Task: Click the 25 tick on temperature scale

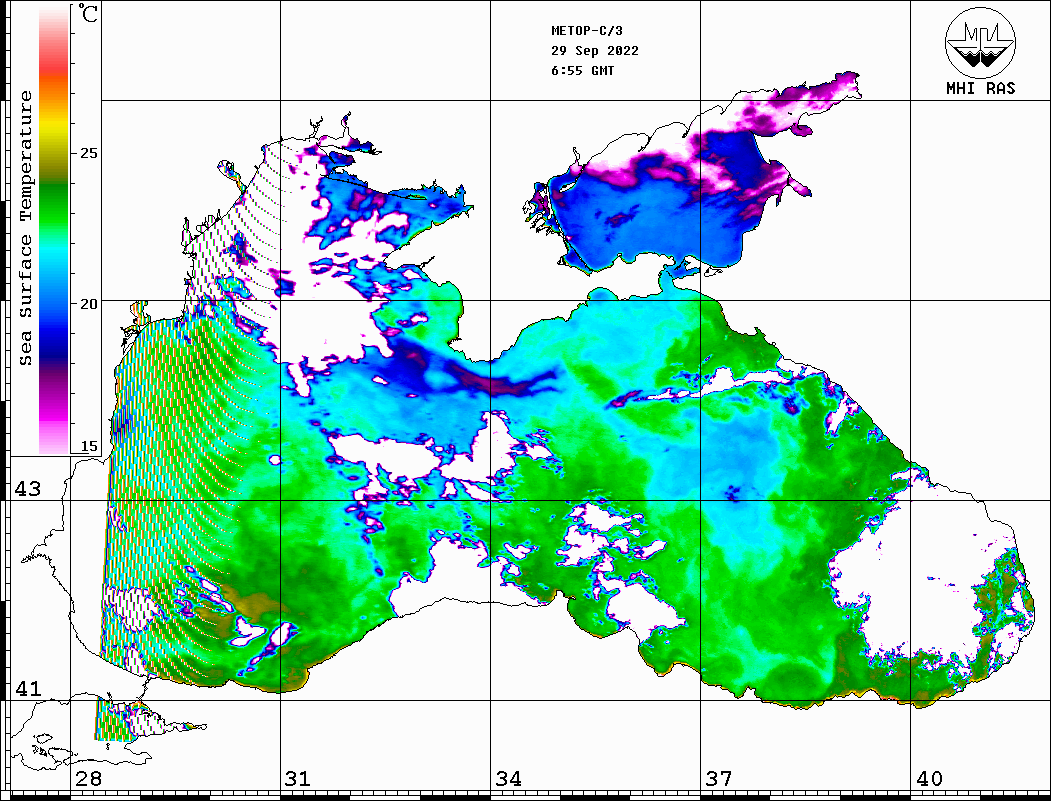Action: tap(88, 153)
